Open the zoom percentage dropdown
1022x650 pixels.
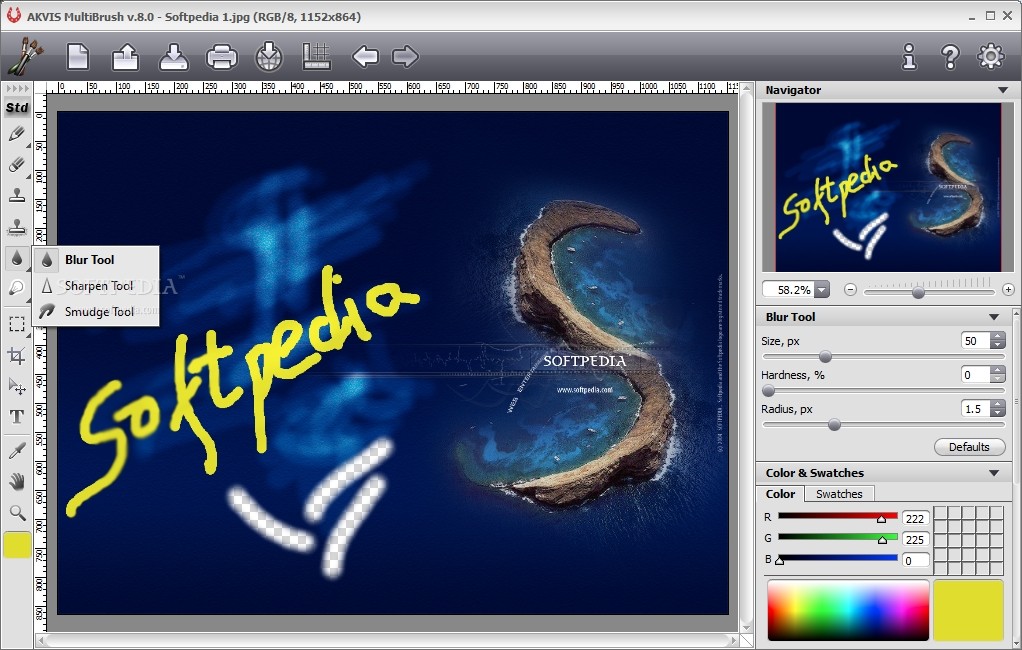pyautogui.click(x=822, y=289)
